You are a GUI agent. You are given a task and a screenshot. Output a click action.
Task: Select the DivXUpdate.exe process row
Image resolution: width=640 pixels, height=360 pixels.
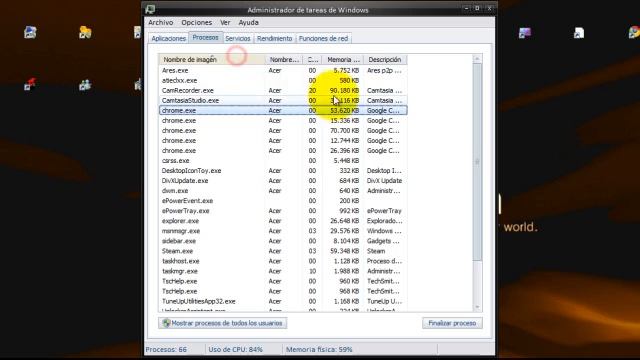point(283,180)
